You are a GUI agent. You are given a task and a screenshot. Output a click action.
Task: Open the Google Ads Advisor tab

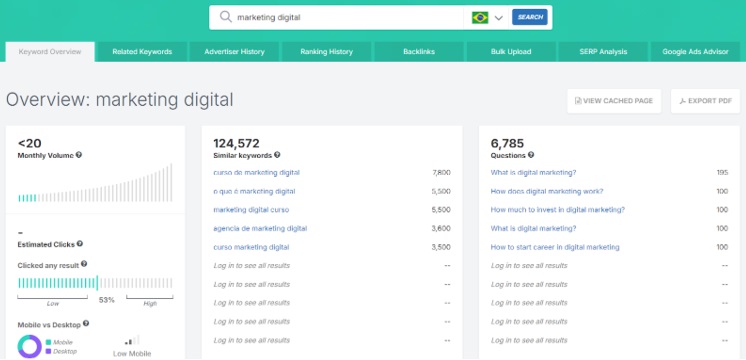695,52
